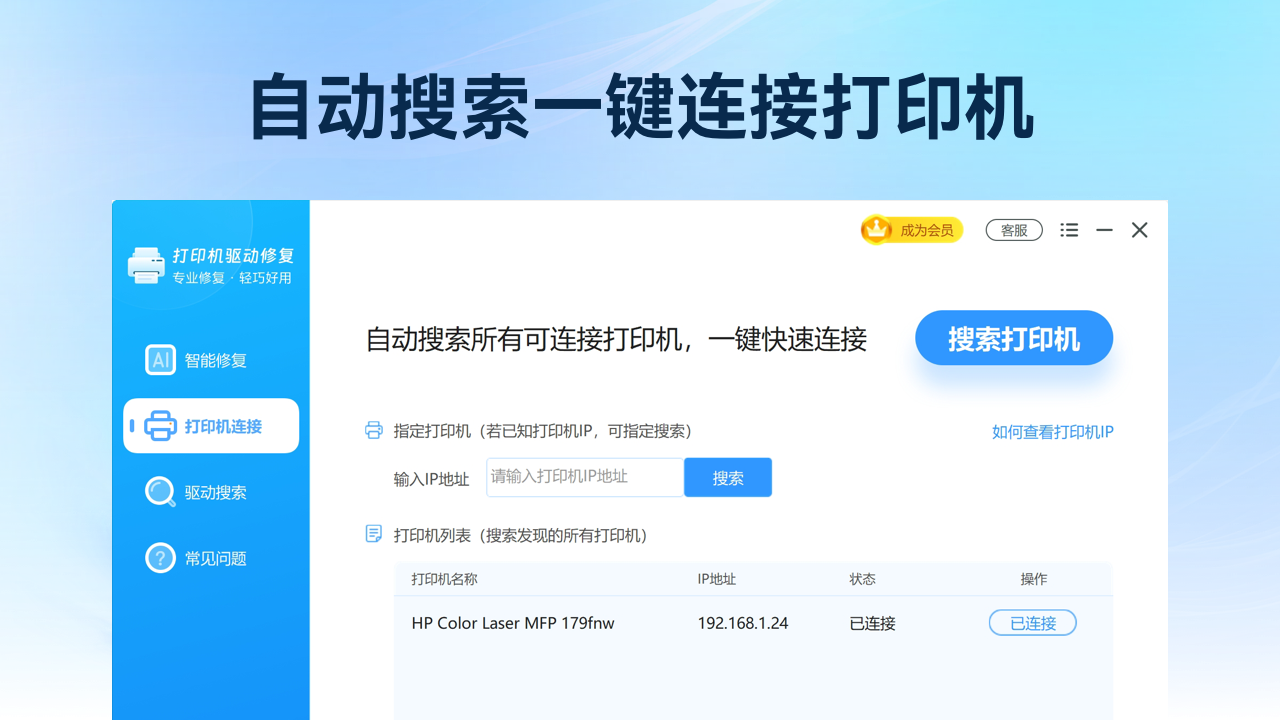Click HP Color Laser MFP 179fnw name

point(513,623)
